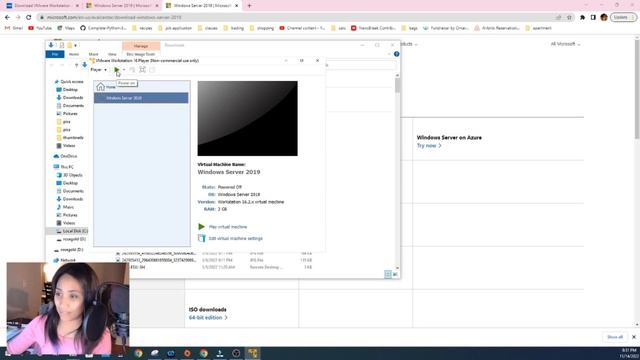The width and height of the screenshot is (640, 360).
Task: Click the up arrow in File Explorer navigation
Action: [76, 65]
